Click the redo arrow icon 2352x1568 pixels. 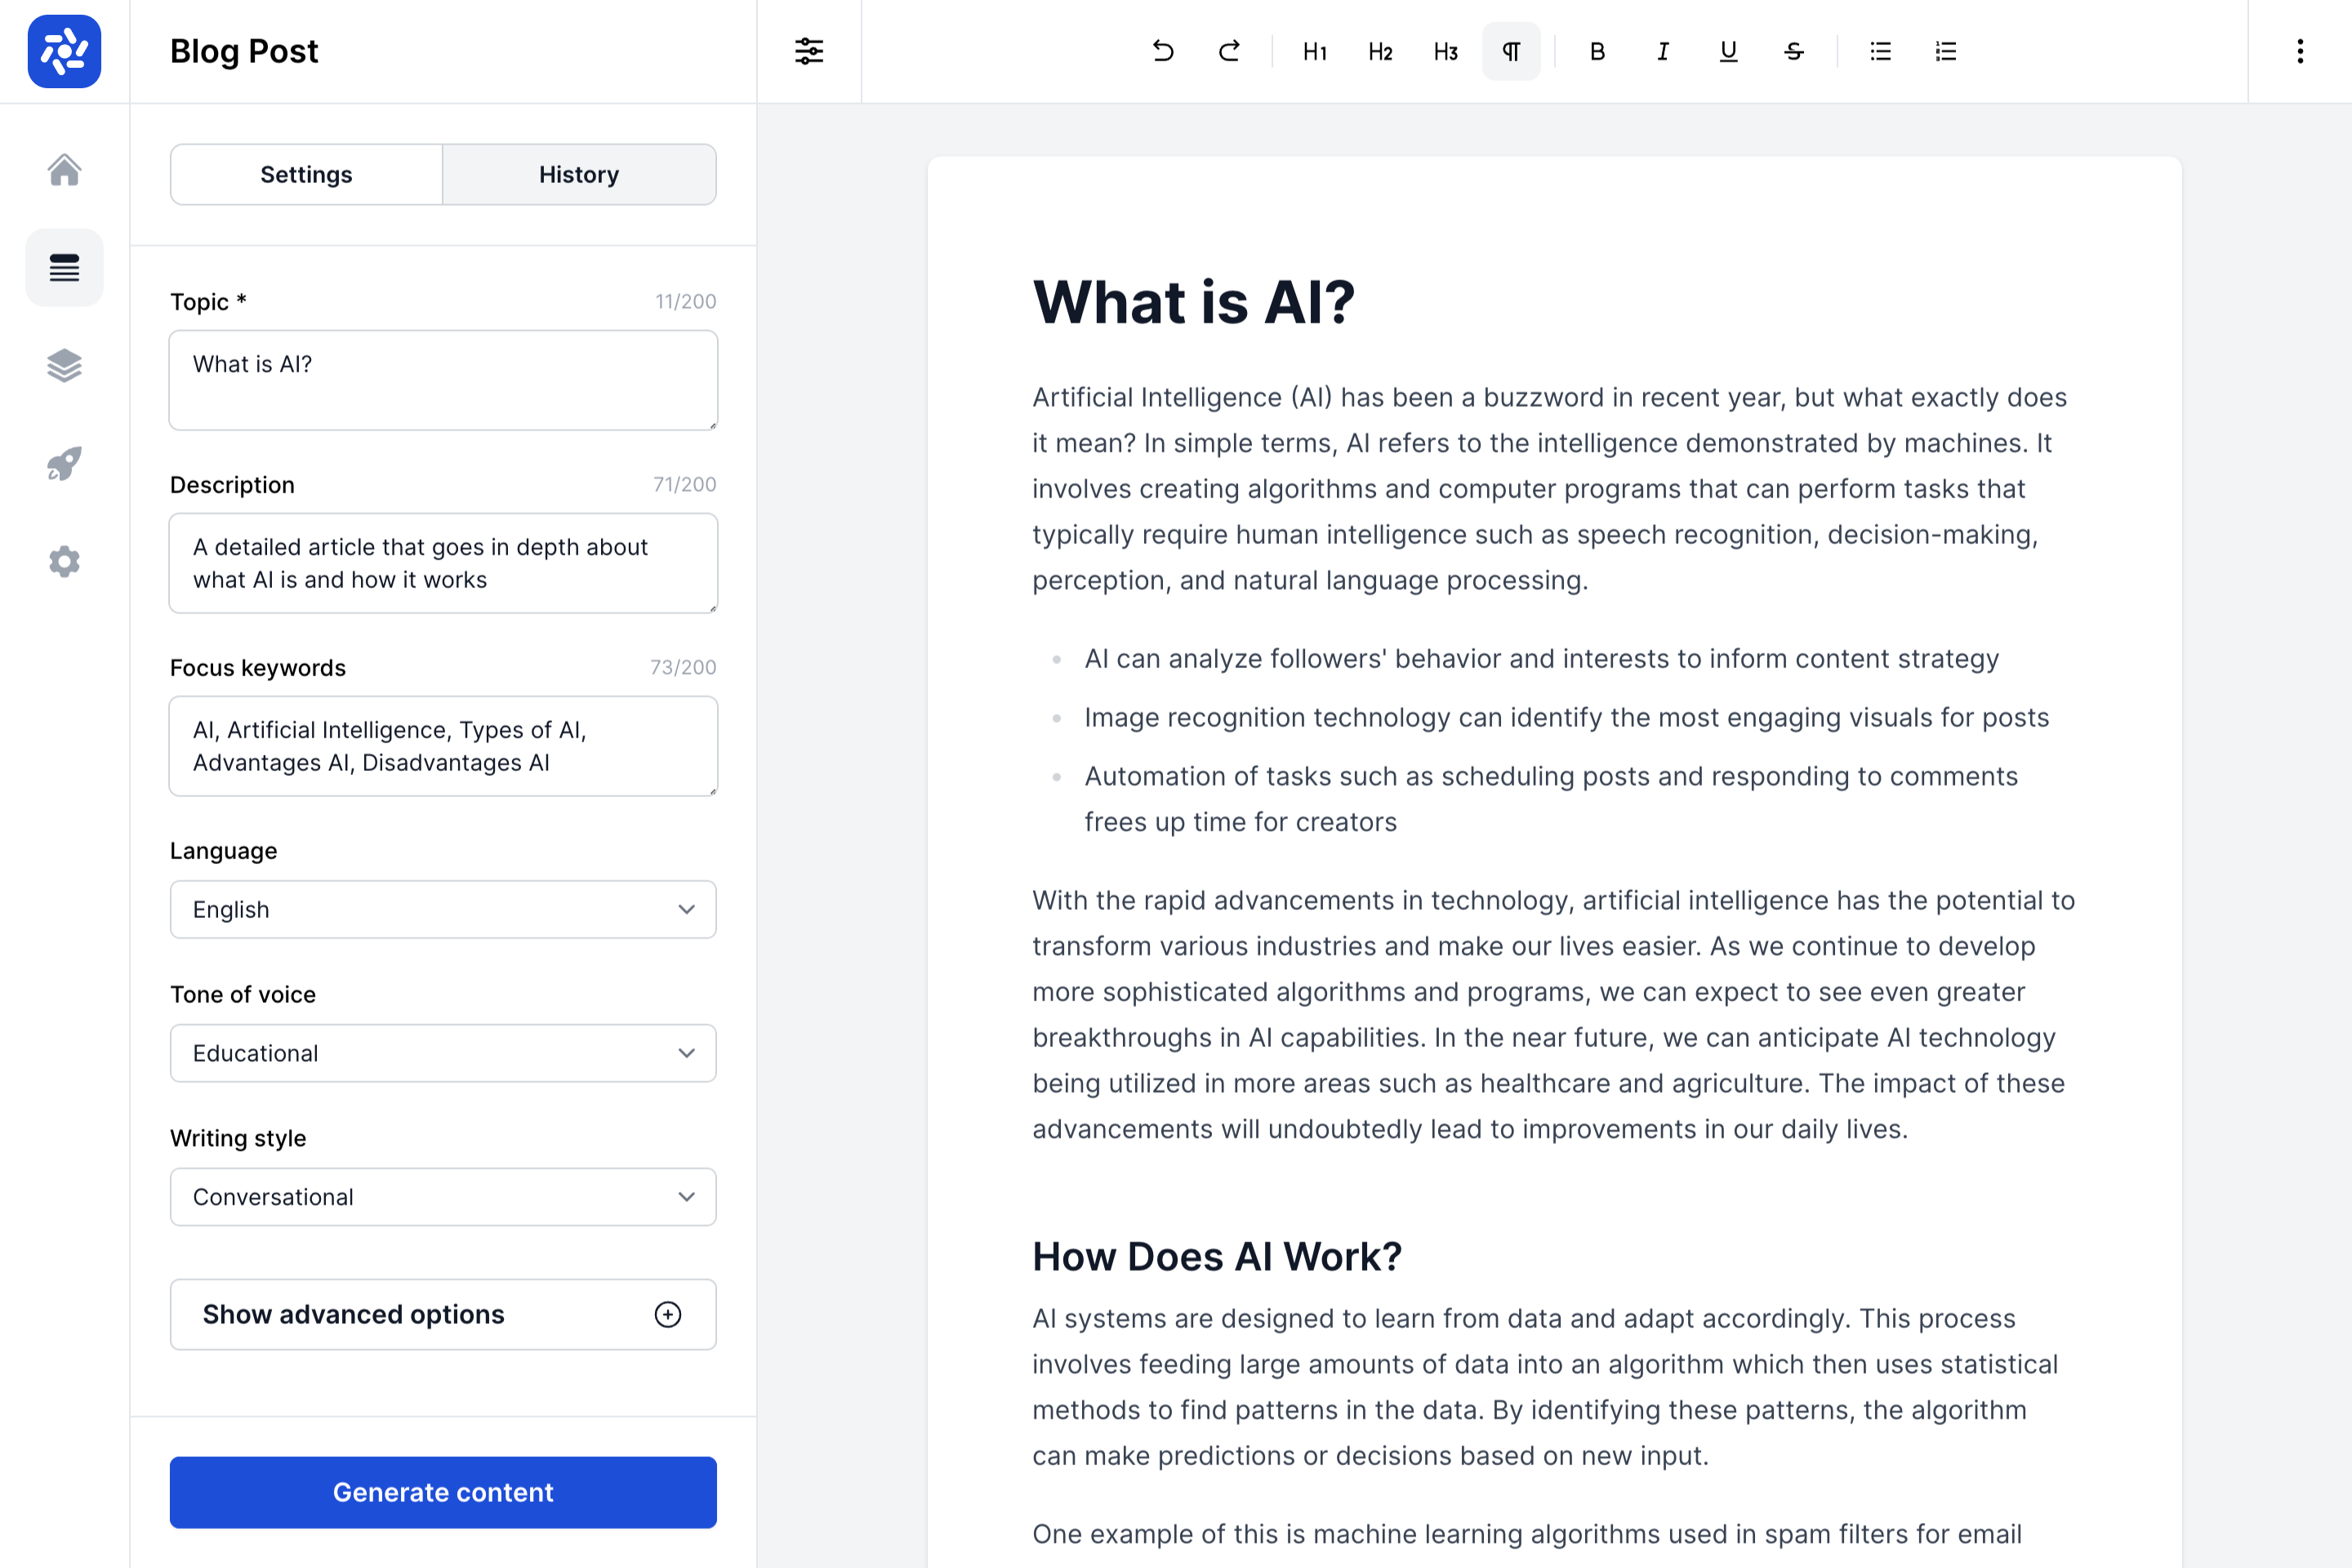[1229, 51]
